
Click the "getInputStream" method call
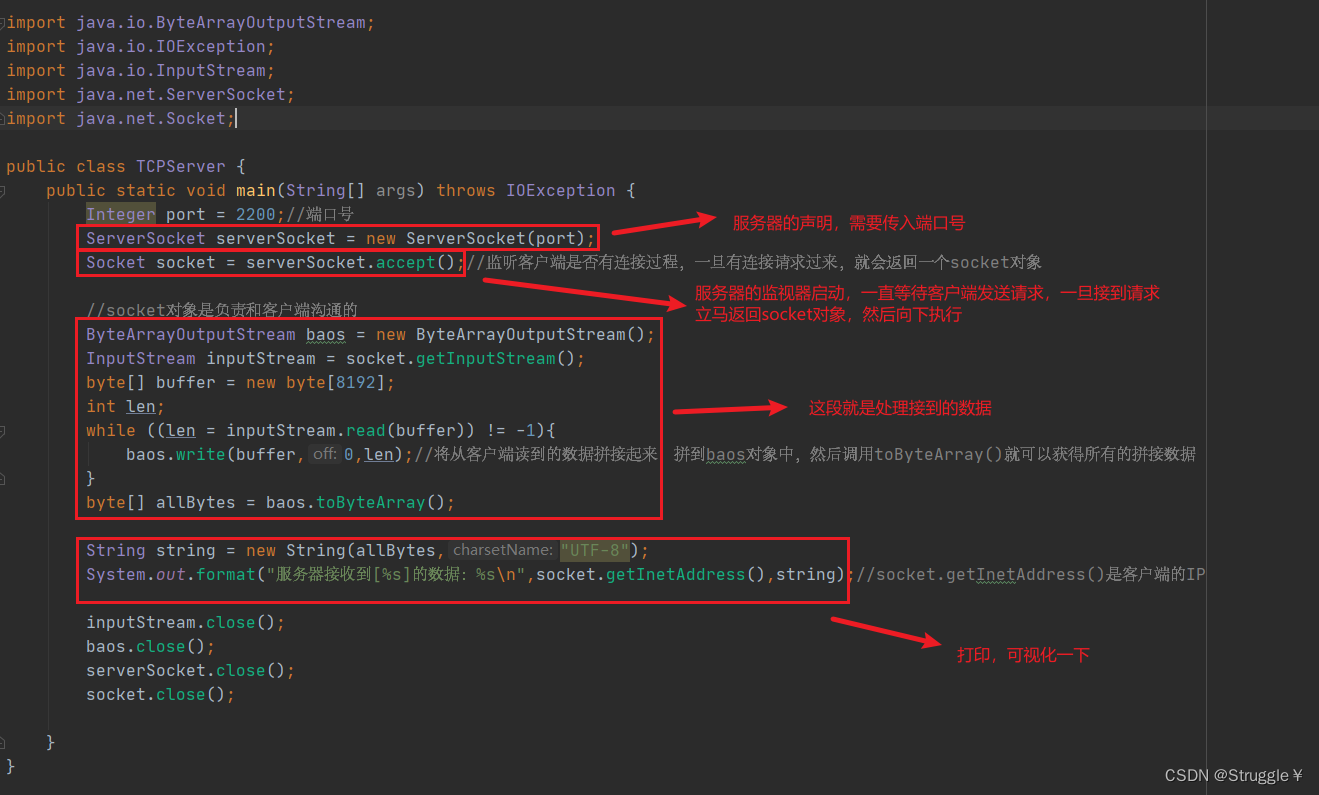point(486,358)
